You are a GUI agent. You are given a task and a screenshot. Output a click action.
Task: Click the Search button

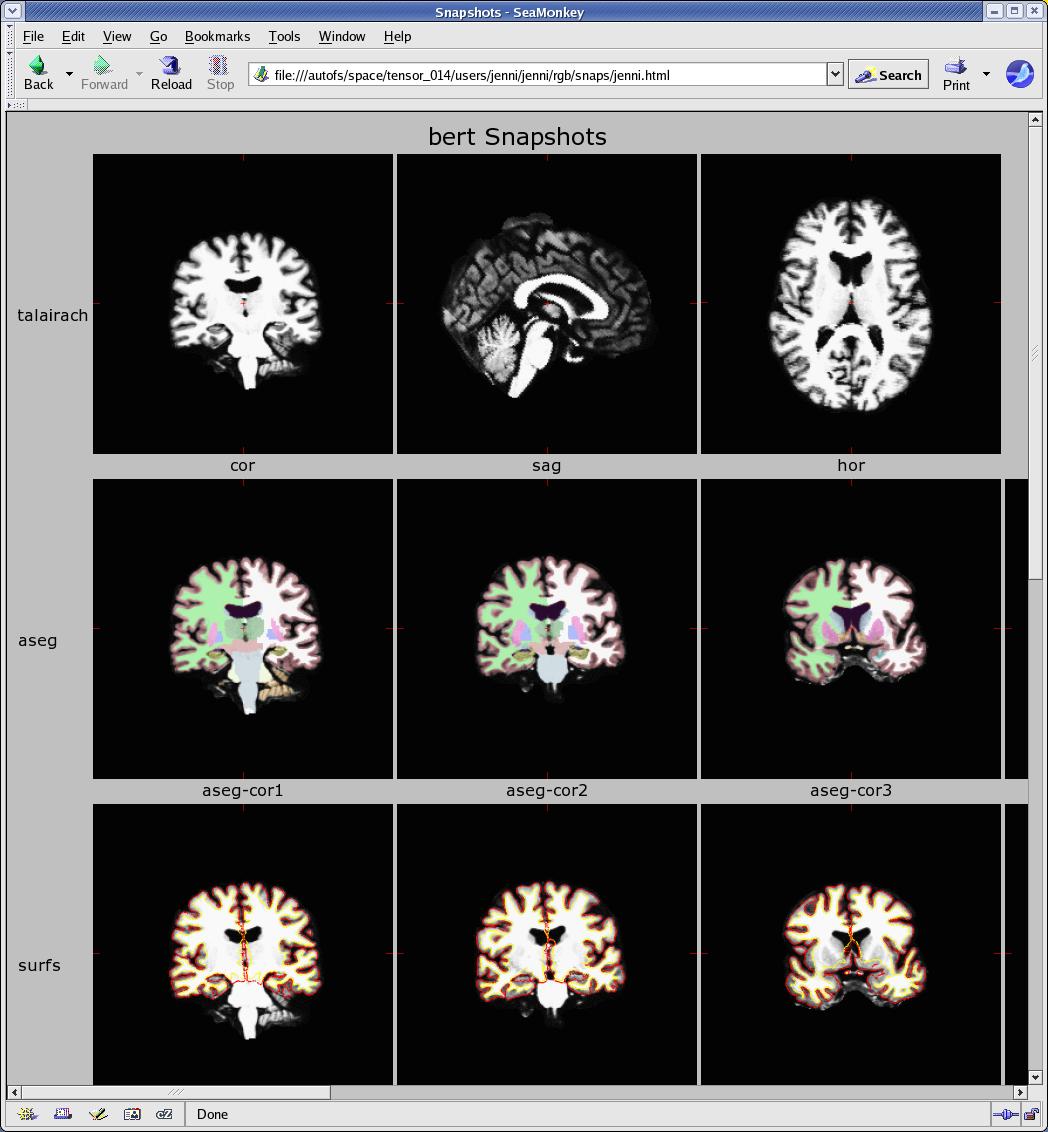[888, 75]
